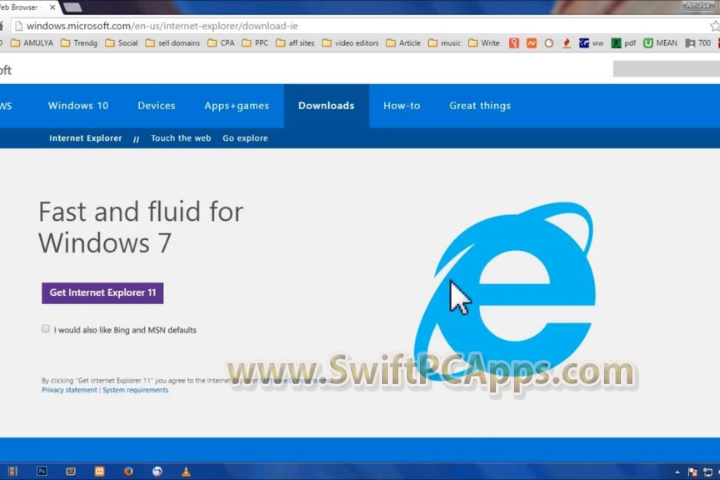Open the video editors bookmarks folder

point(350,43)
